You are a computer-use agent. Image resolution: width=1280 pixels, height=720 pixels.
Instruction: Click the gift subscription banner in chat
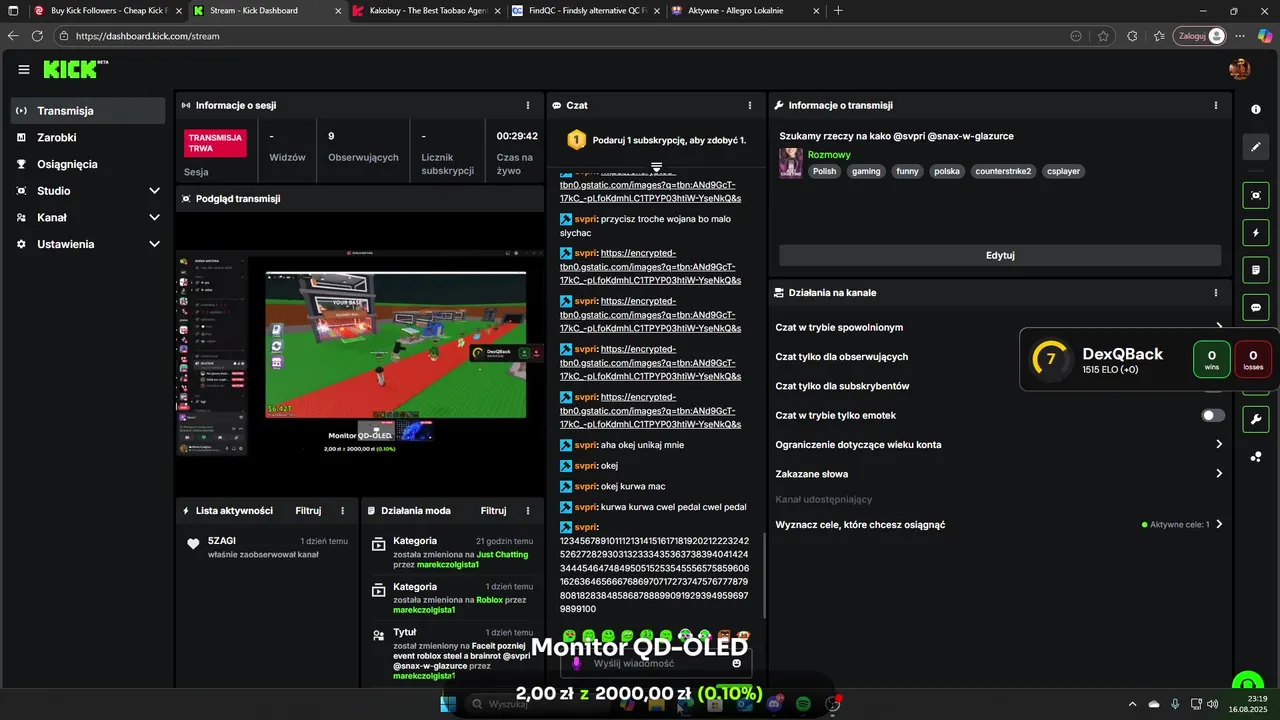[x=656, y=140]
